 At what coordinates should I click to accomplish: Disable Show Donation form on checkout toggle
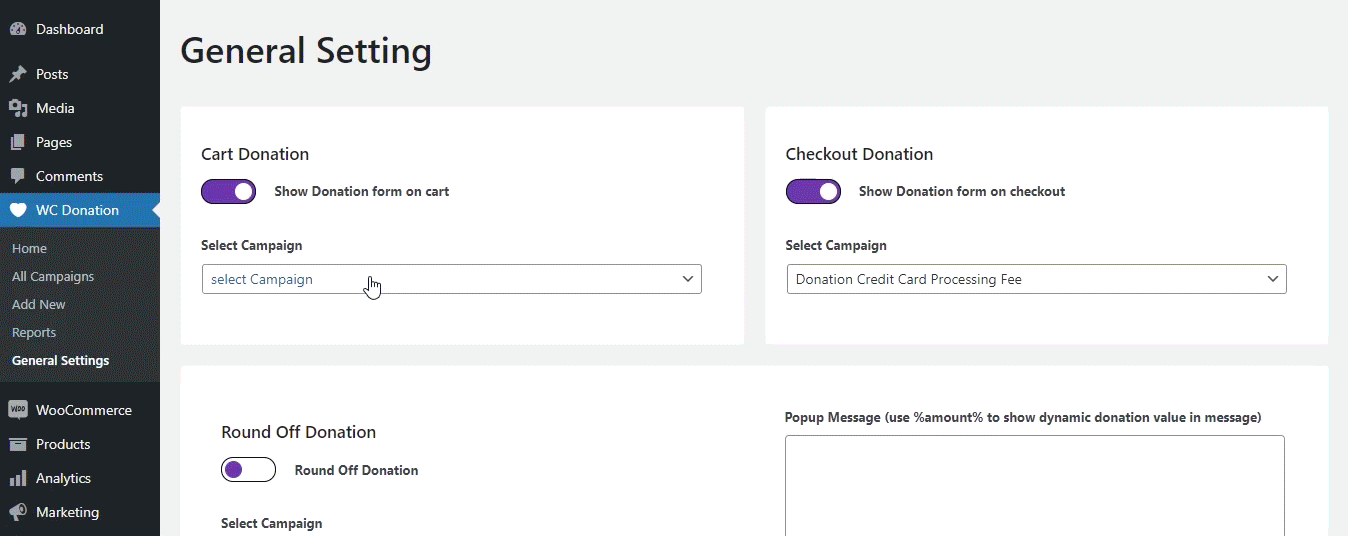(x=813, y=191)
